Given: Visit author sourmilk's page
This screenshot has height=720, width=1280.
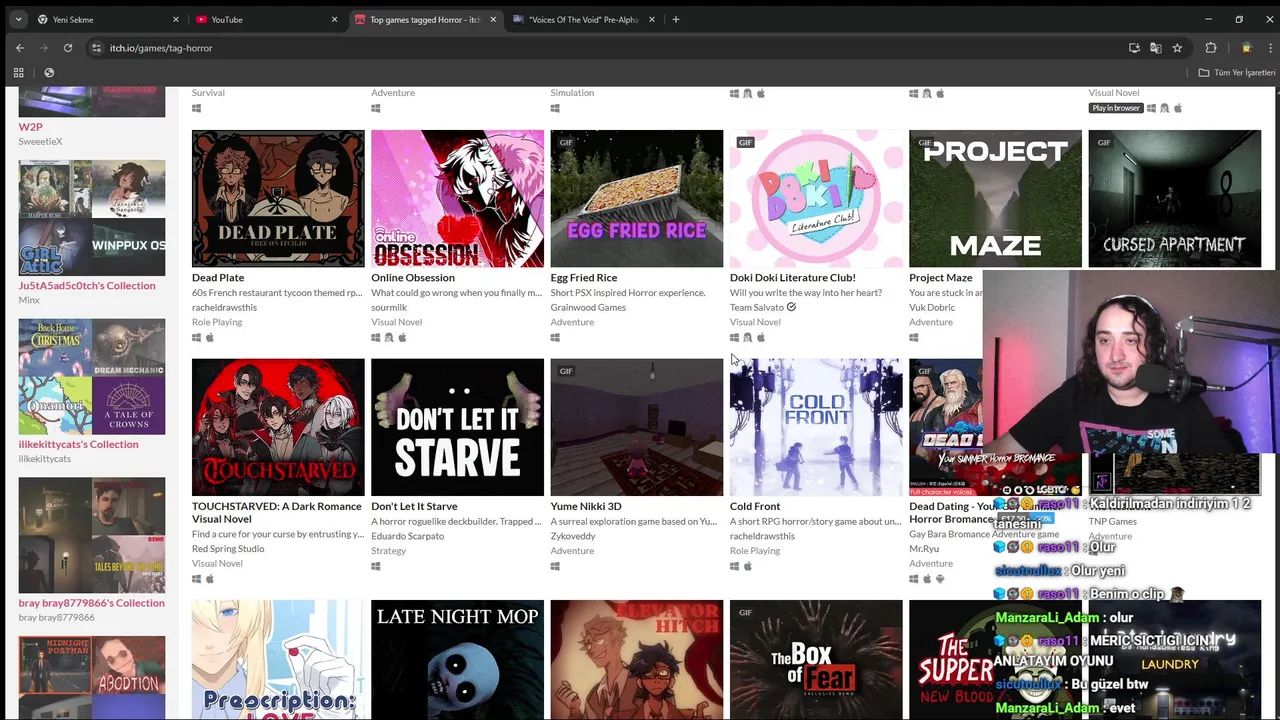Looking at the screenshot, I should (389, 307).
